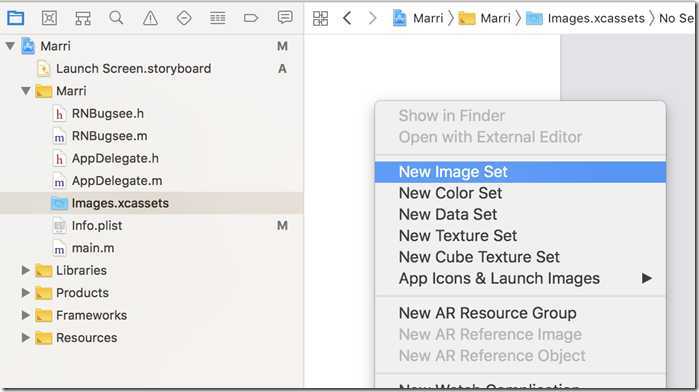
Task: Open the Debug navigator icon
Action: (x=218, y=18)
